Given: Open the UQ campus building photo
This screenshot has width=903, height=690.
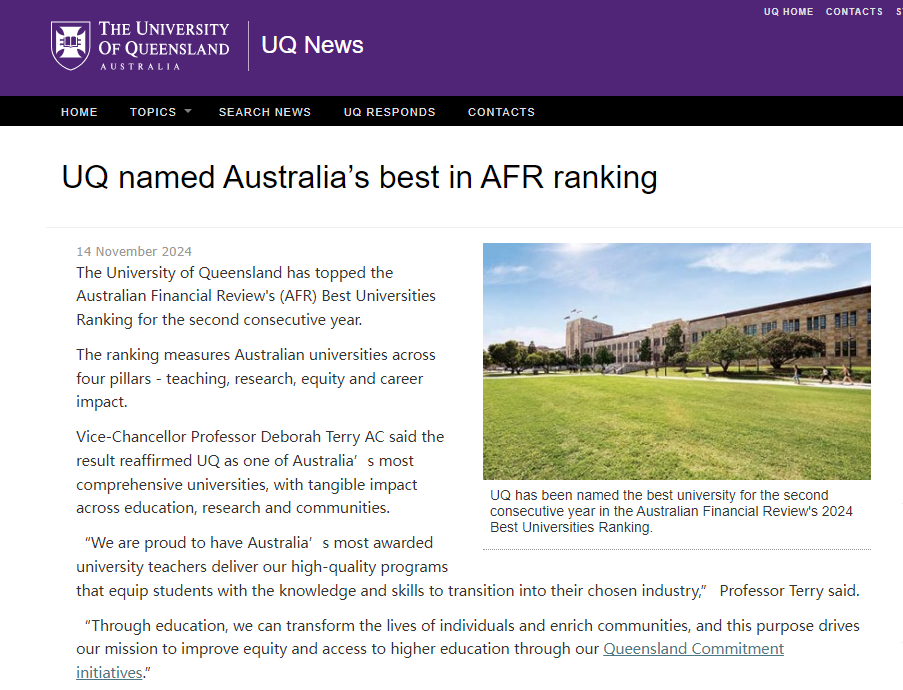Looking at the screenshot, I should point(676,361).
